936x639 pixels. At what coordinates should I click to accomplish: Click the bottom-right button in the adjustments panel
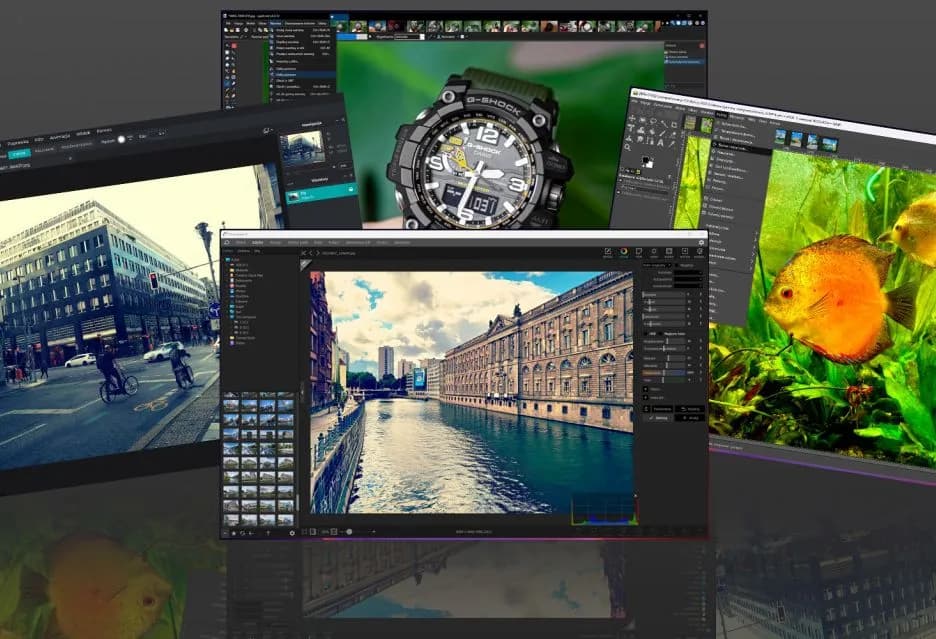pyautogui.click(x=689, y=418)
